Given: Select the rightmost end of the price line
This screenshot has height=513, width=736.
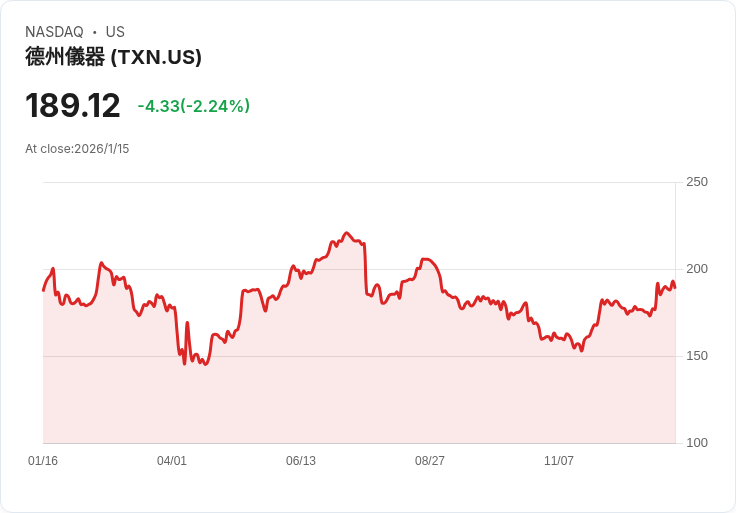Looking at the screenshot, I should pos(675,288).
